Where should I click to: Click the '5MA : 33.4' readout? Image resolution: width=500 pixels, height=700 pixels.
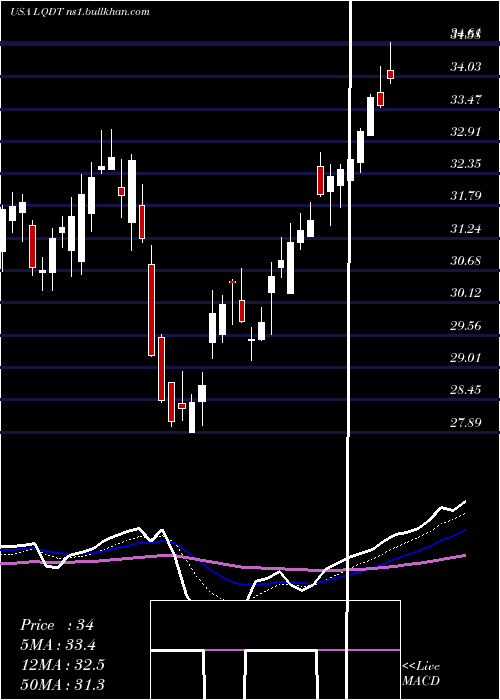[x=58, y=645]
